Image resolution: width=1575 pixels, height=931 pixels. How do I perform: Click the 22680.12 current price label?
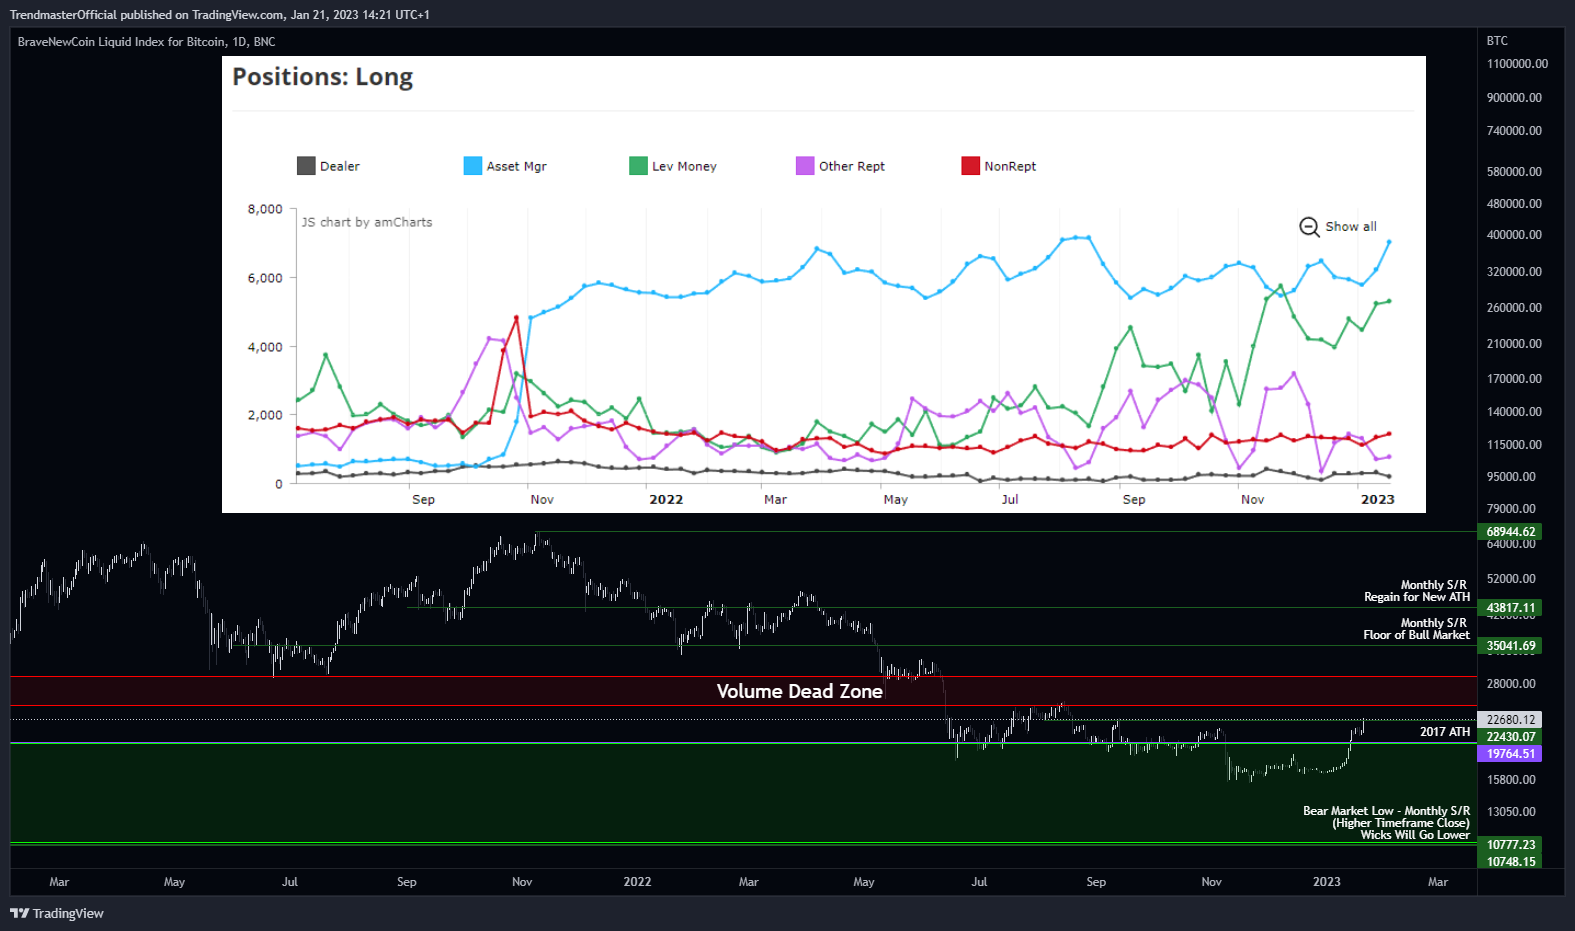point(1510,720)
